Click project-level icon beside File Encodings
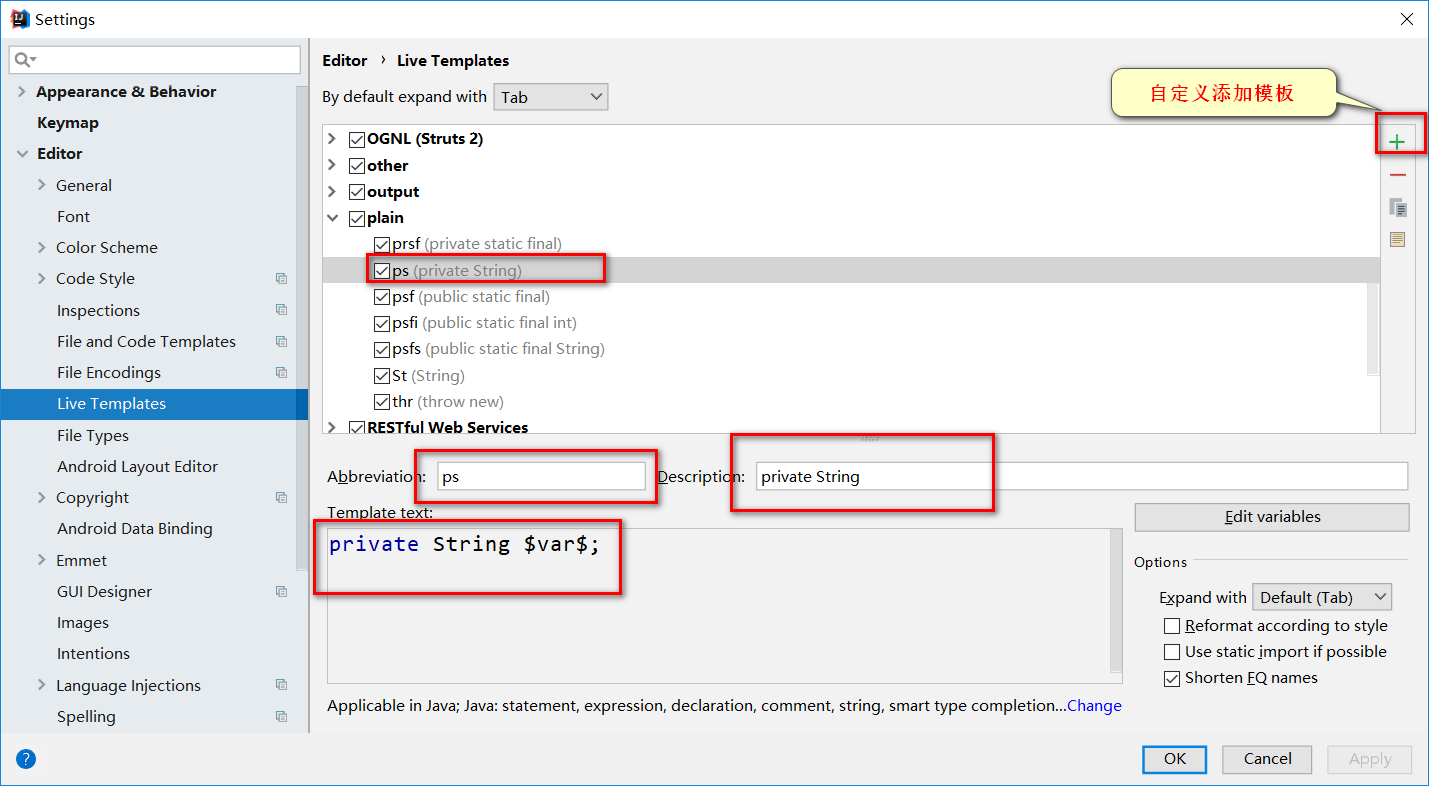 [281, 373]
